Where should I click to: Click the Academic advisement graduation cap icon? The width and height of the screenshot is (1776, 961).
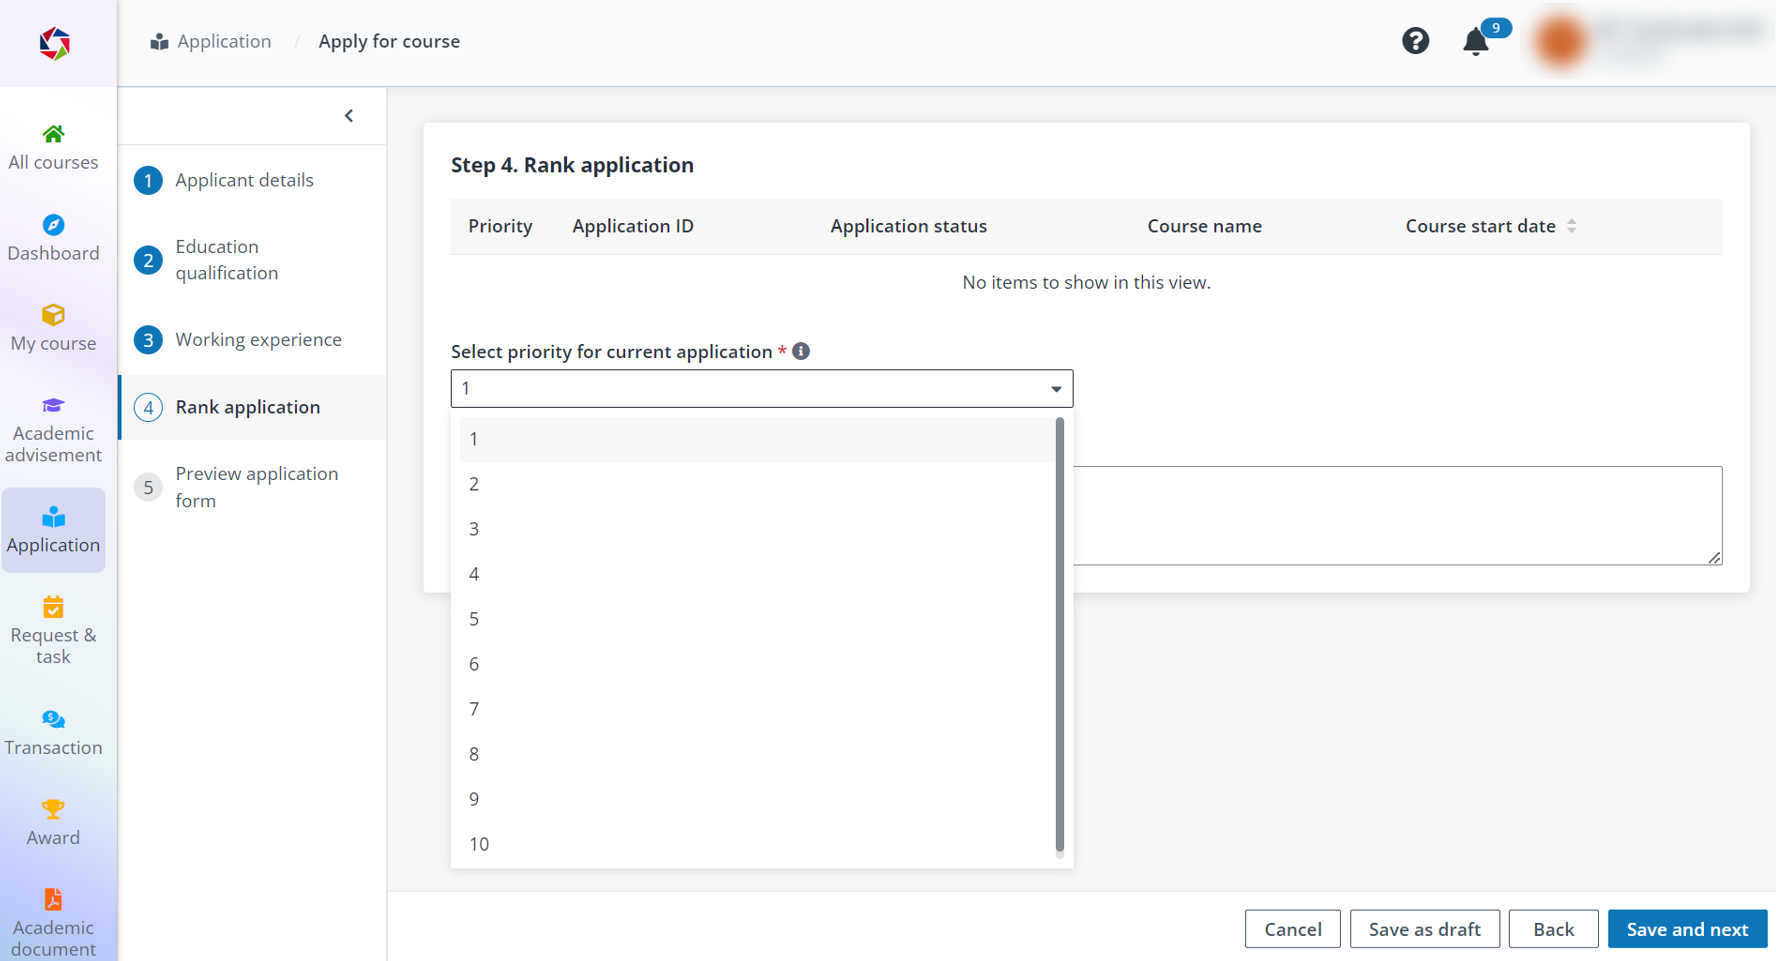tap(53, 406)
